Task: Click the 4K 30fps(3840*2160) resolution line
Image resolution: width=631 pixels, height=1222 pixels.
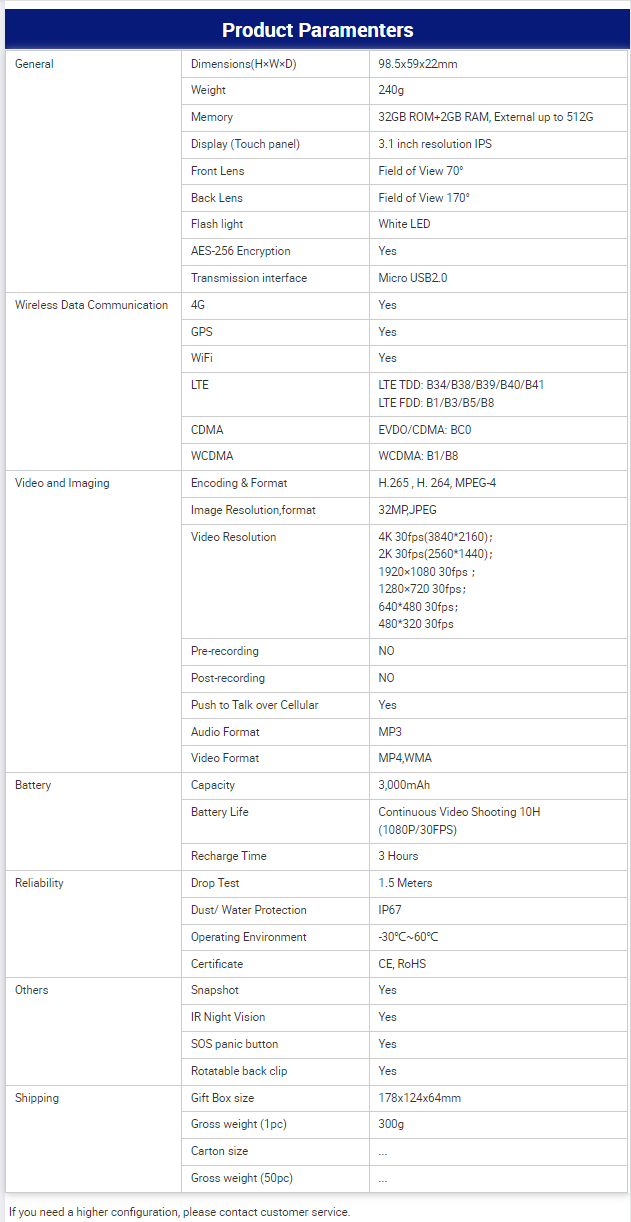Action: [435, 537]
